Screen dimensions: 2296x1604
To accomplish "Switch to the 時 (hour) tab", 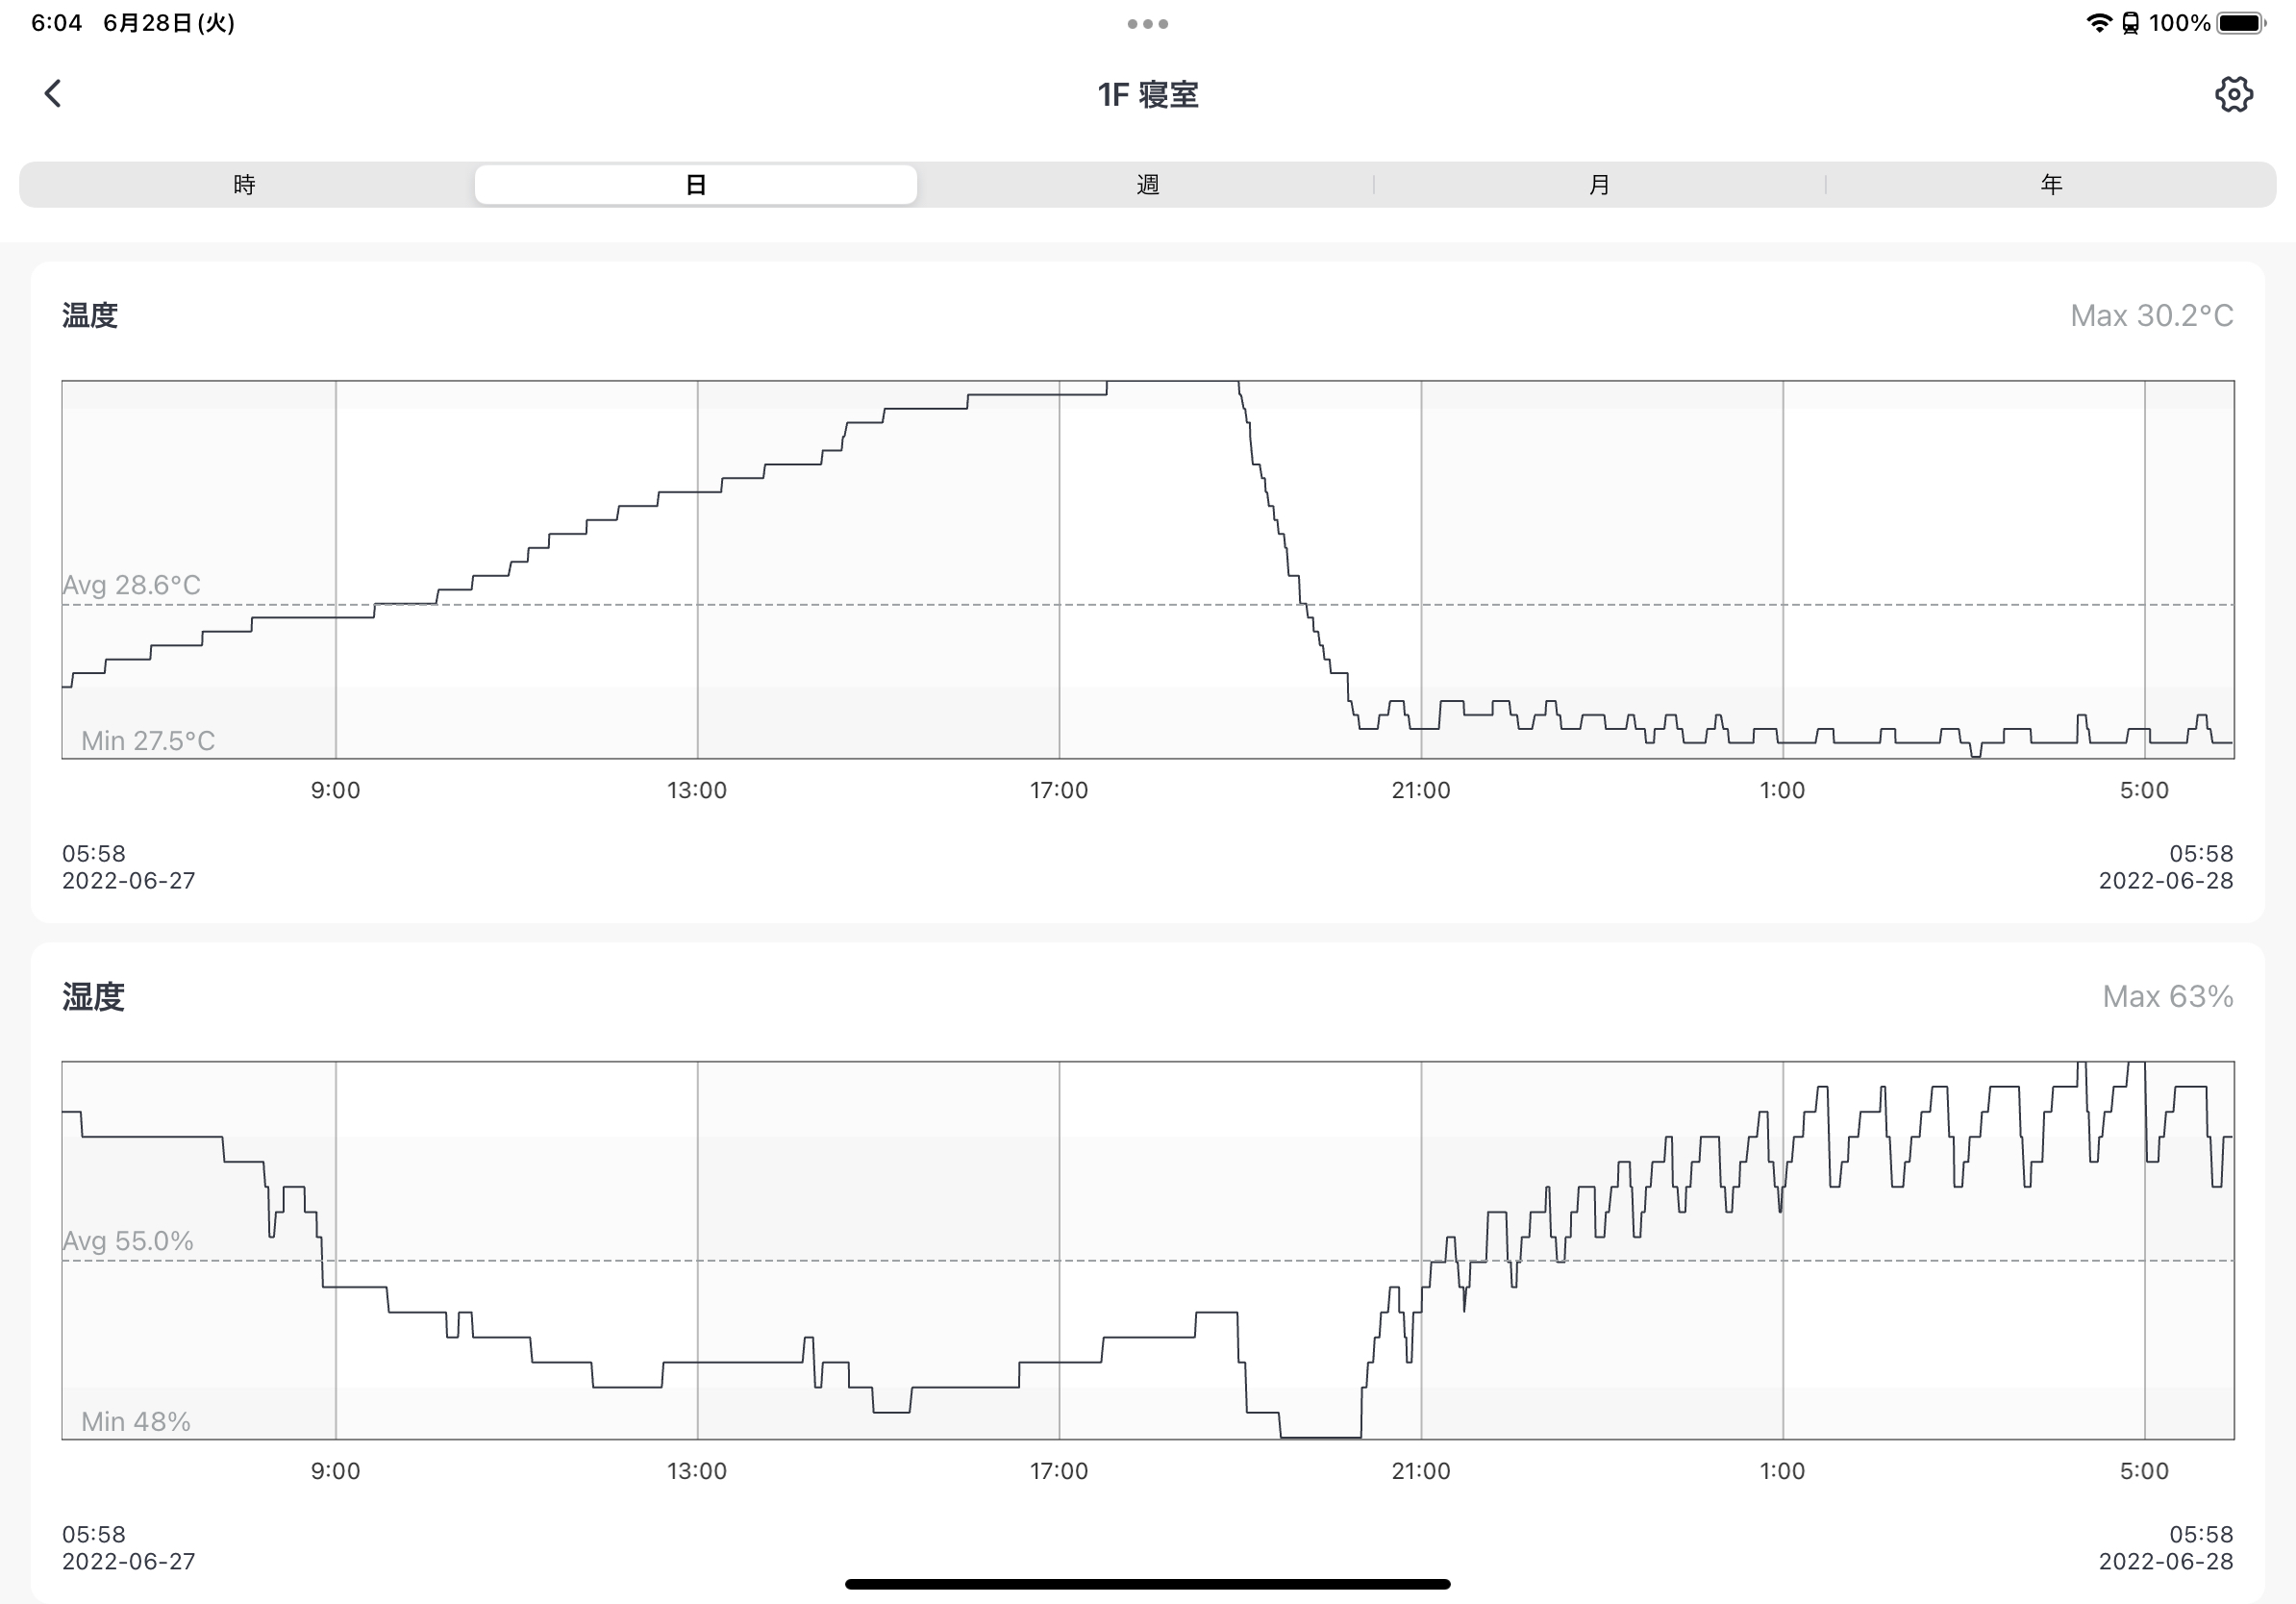I will [245, 185].
